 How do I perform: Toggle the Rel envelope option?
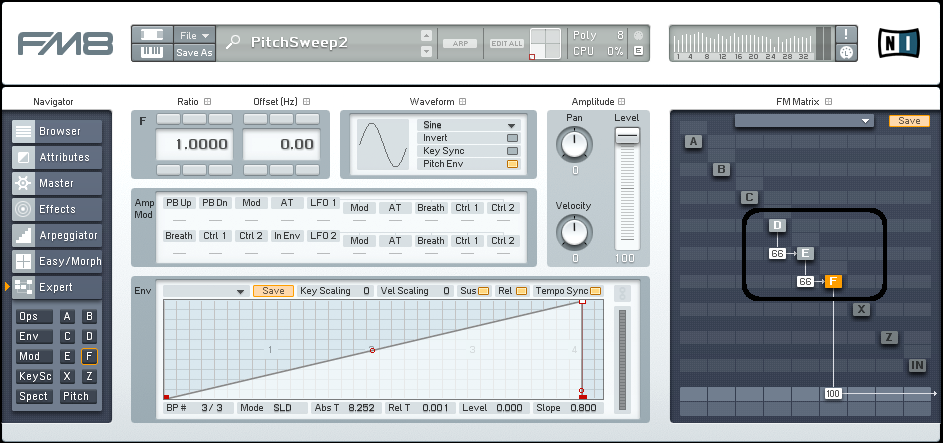click(522, 291)
